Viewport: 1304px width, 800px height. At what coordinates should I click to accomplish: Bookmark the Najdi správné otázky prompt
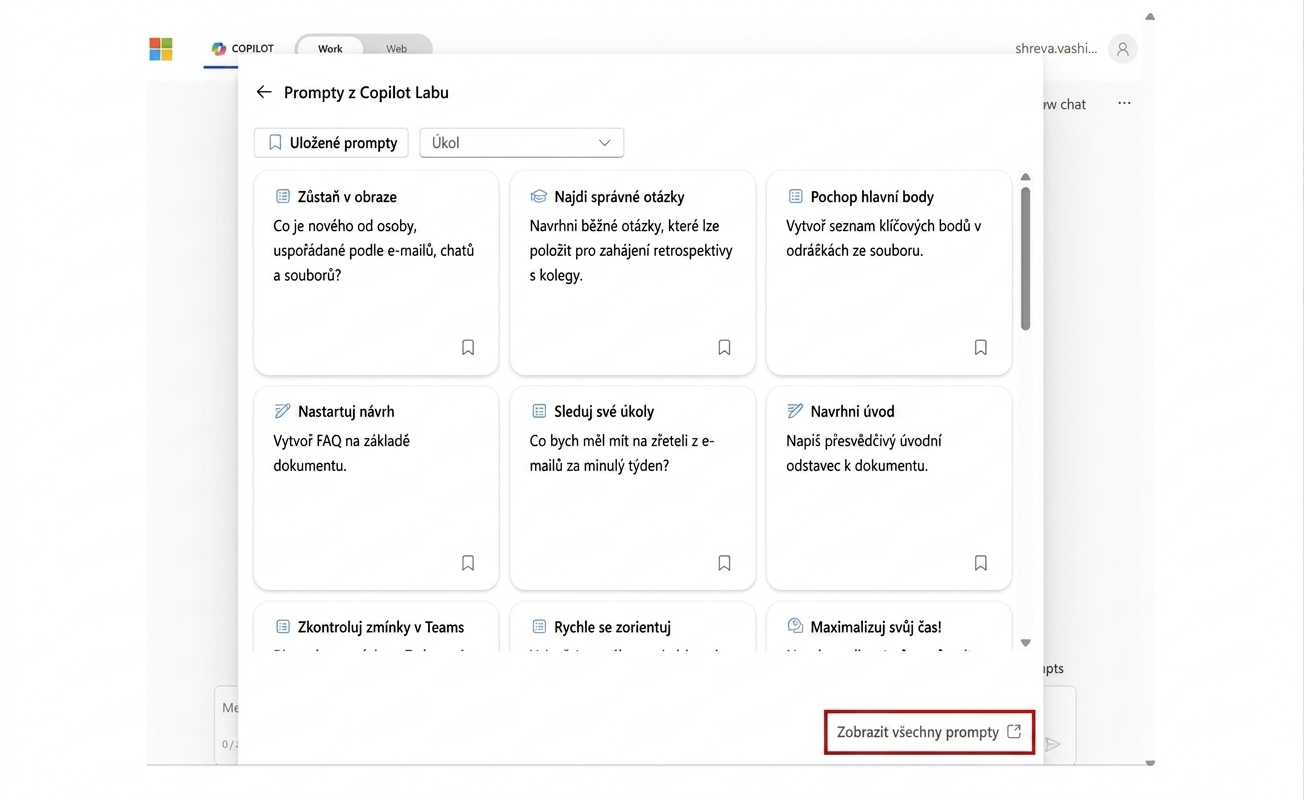724,347
